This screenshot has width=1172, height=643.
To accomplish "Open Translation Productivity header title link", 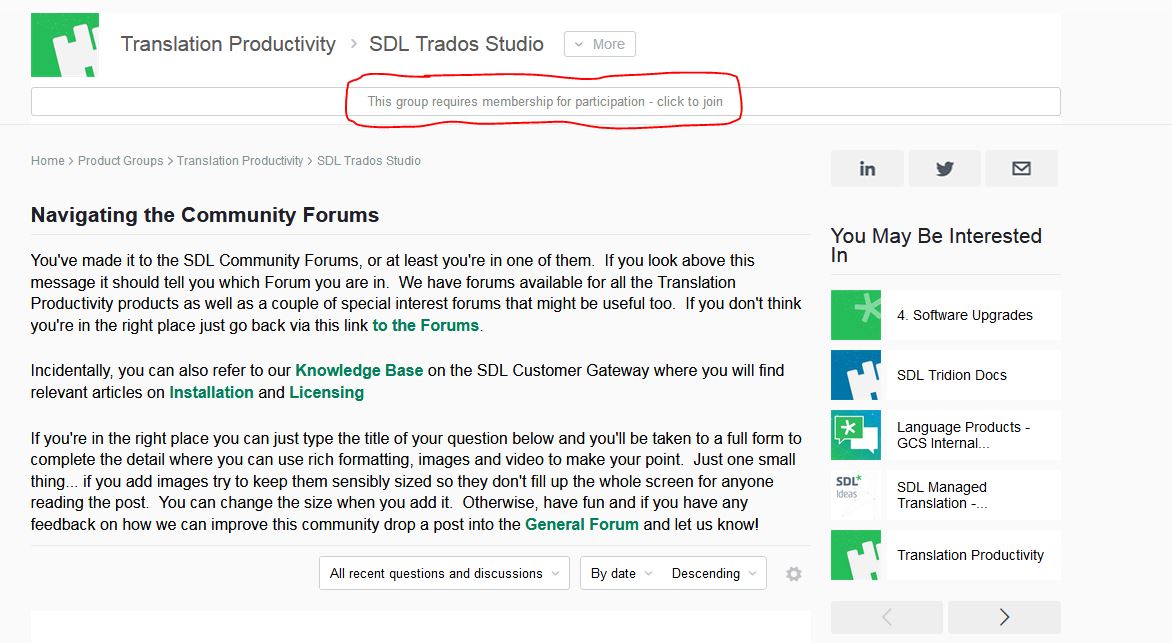I will 228,44.
